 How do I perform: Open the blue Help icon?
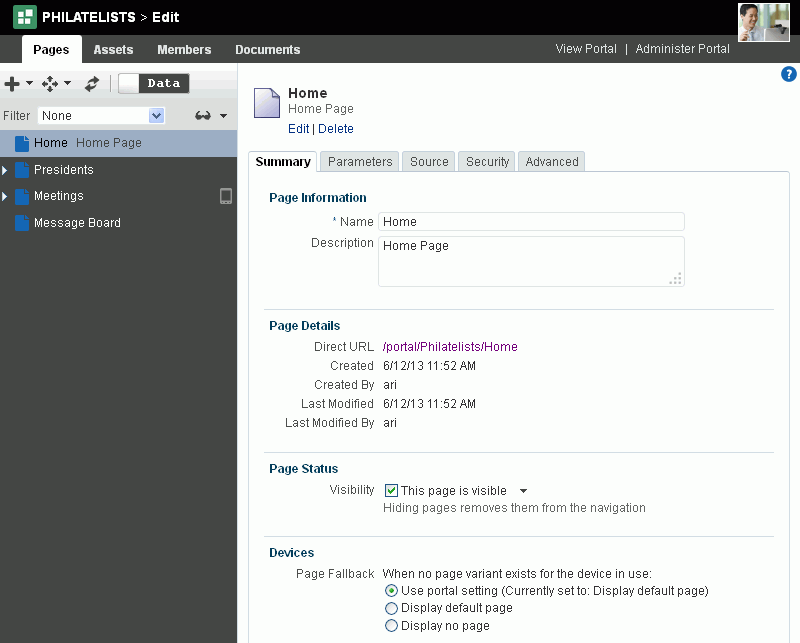(789, 75)
